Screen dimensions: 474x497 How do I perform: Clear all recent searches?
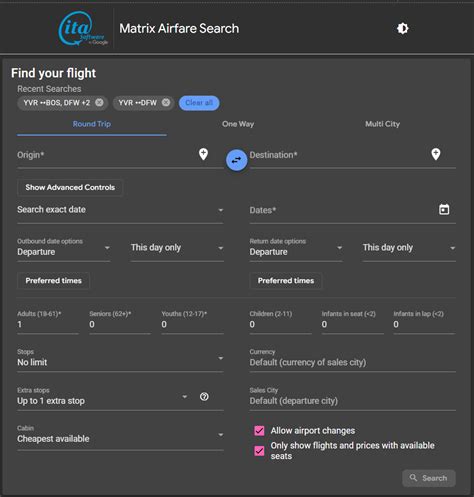pyautogui.click(x=199, y=103)
